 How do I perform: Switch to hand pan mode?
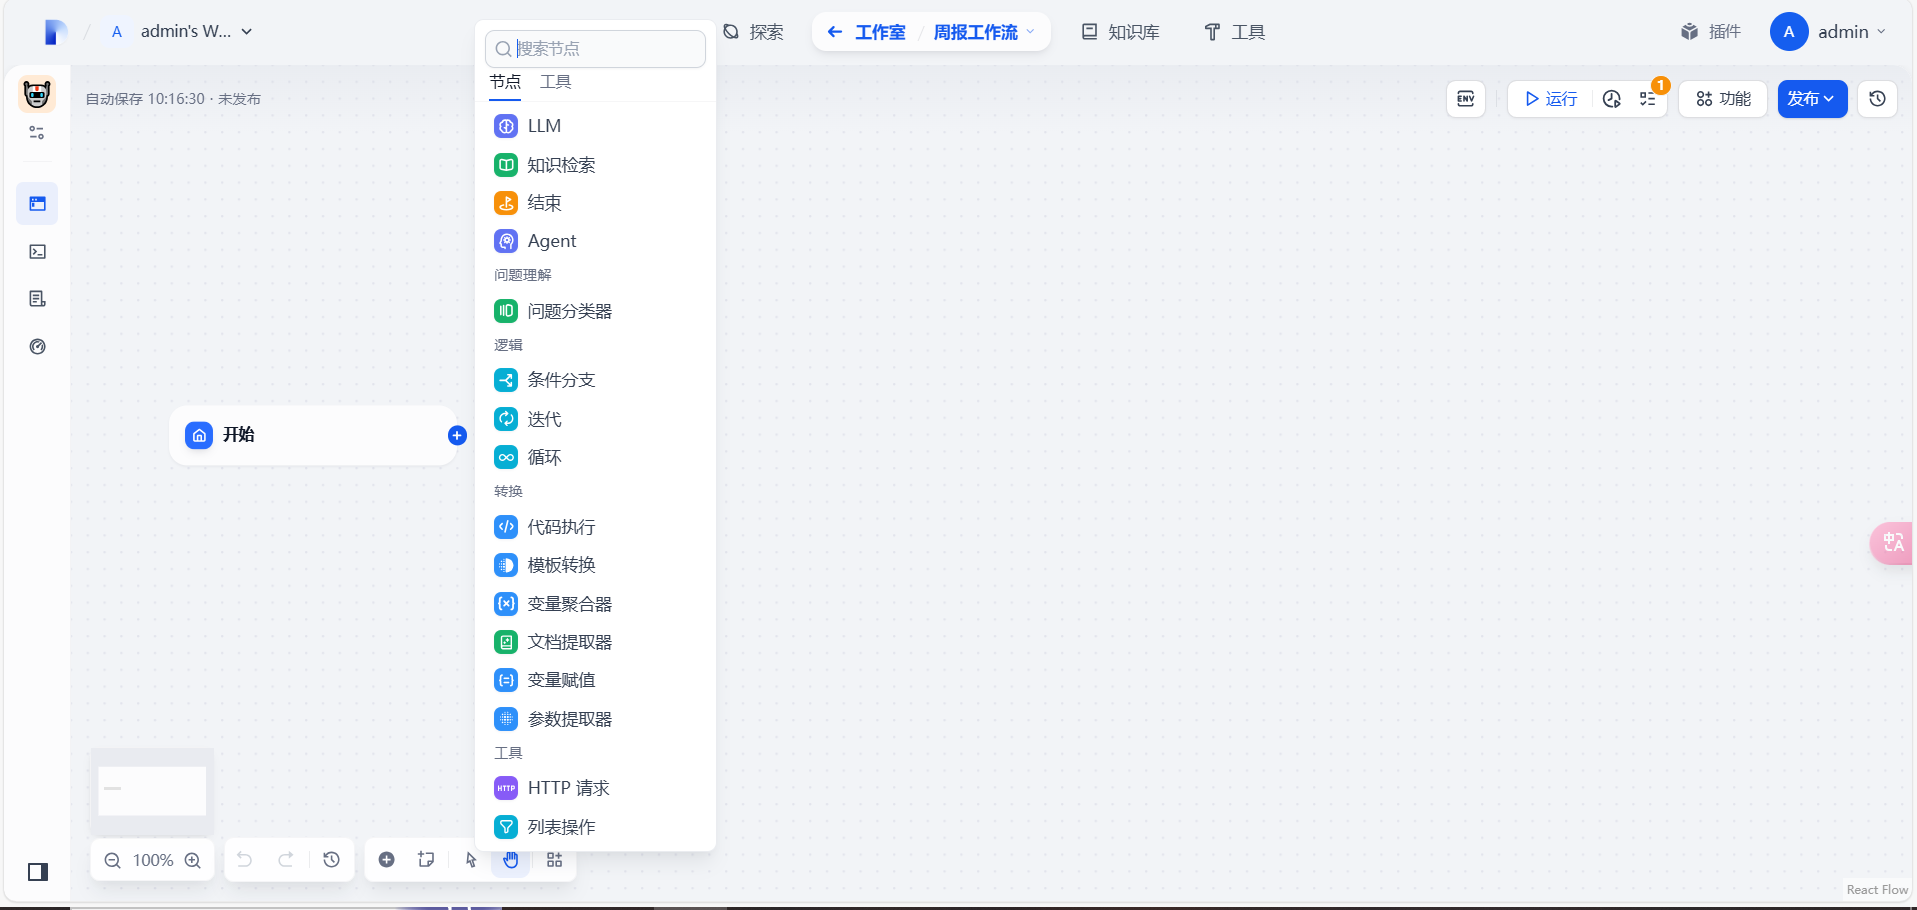510,860
